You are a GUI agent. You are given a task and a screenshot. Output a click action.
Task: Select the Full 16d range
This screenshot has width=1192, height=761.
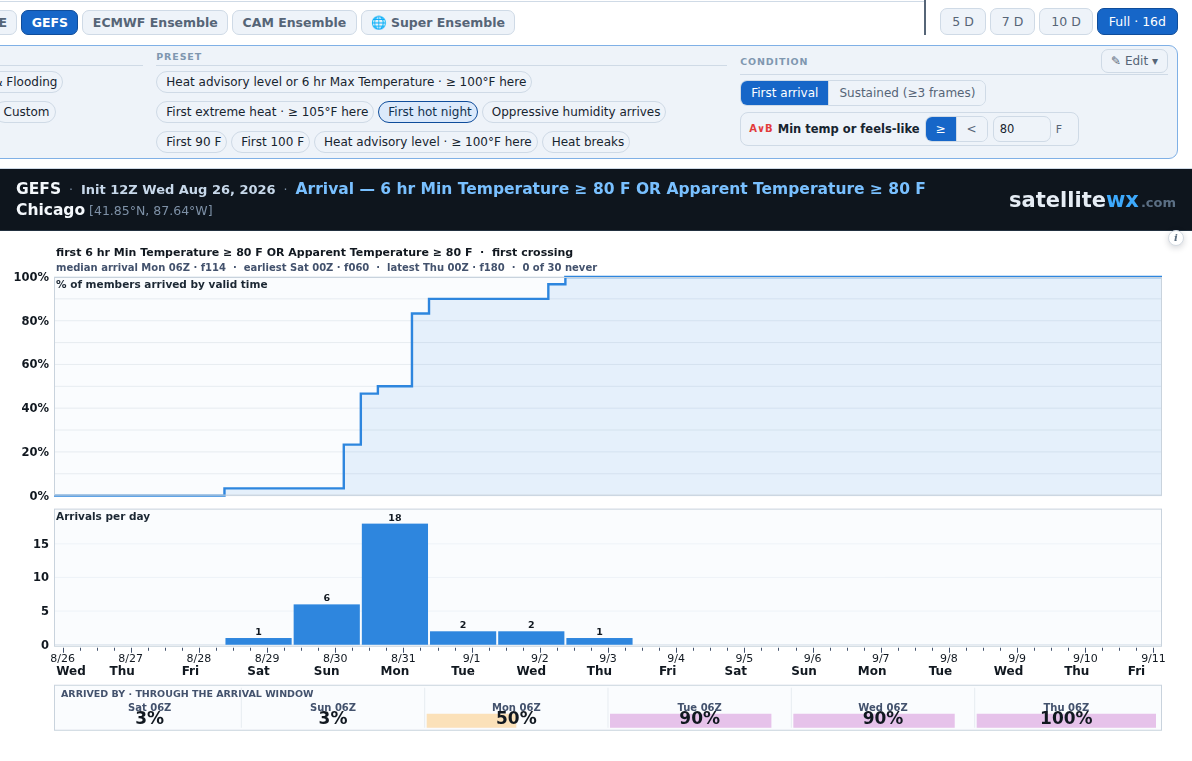pyautogui.click(x=1137, y=22)
